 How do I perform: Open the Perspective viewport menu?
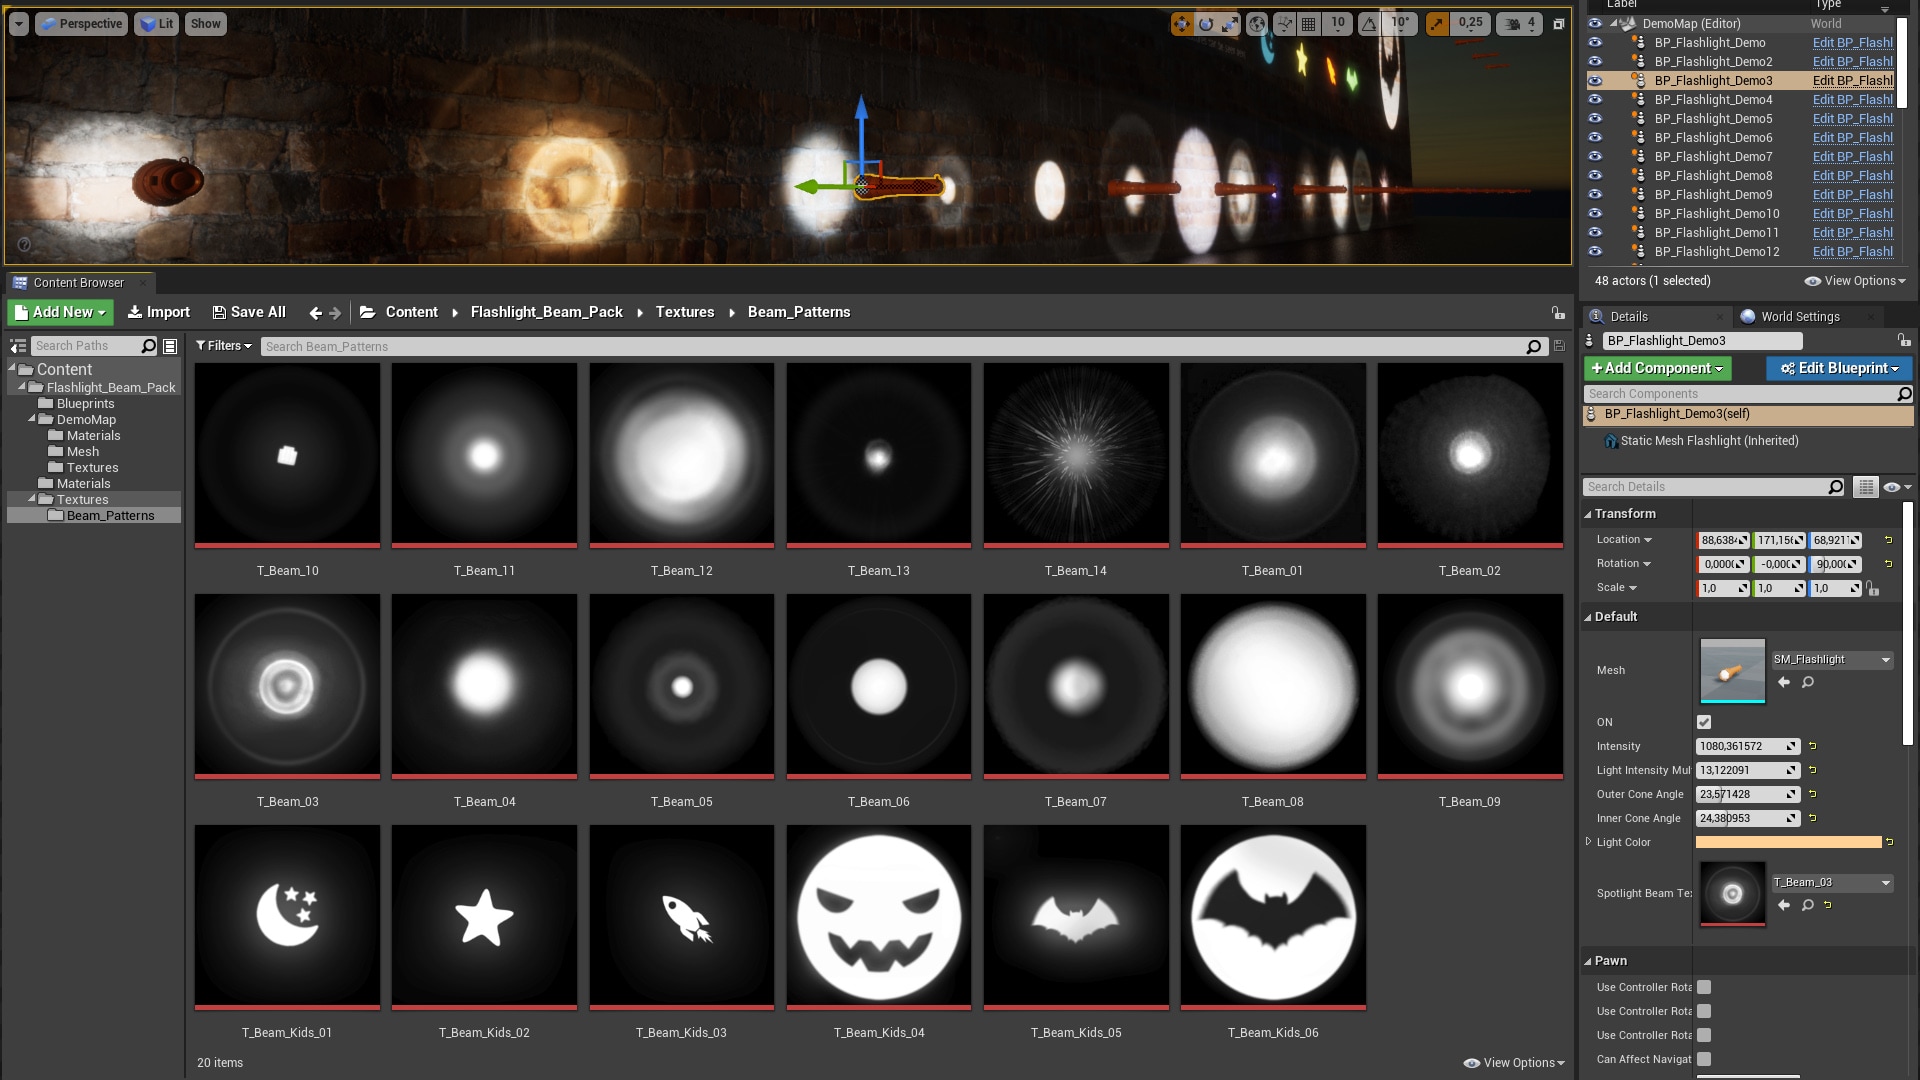pyautogui.click(x=80, y=23)
